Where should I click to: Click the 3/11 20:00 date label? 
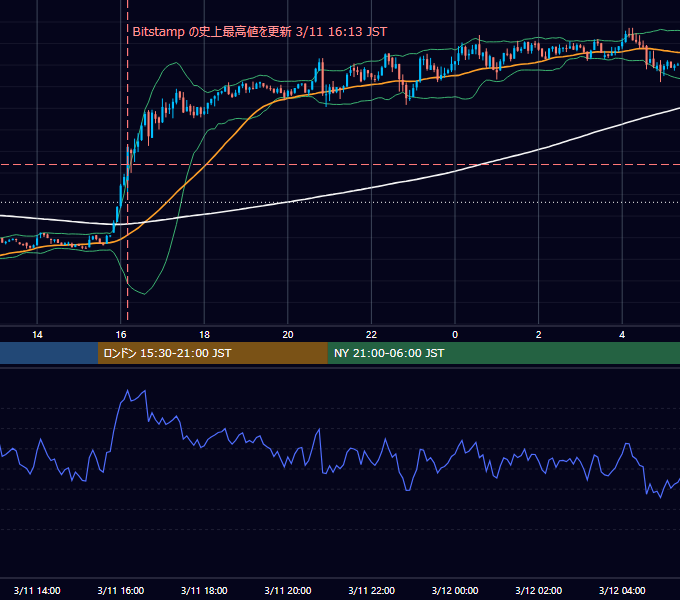pyautogui.click(x=288, y=590)
